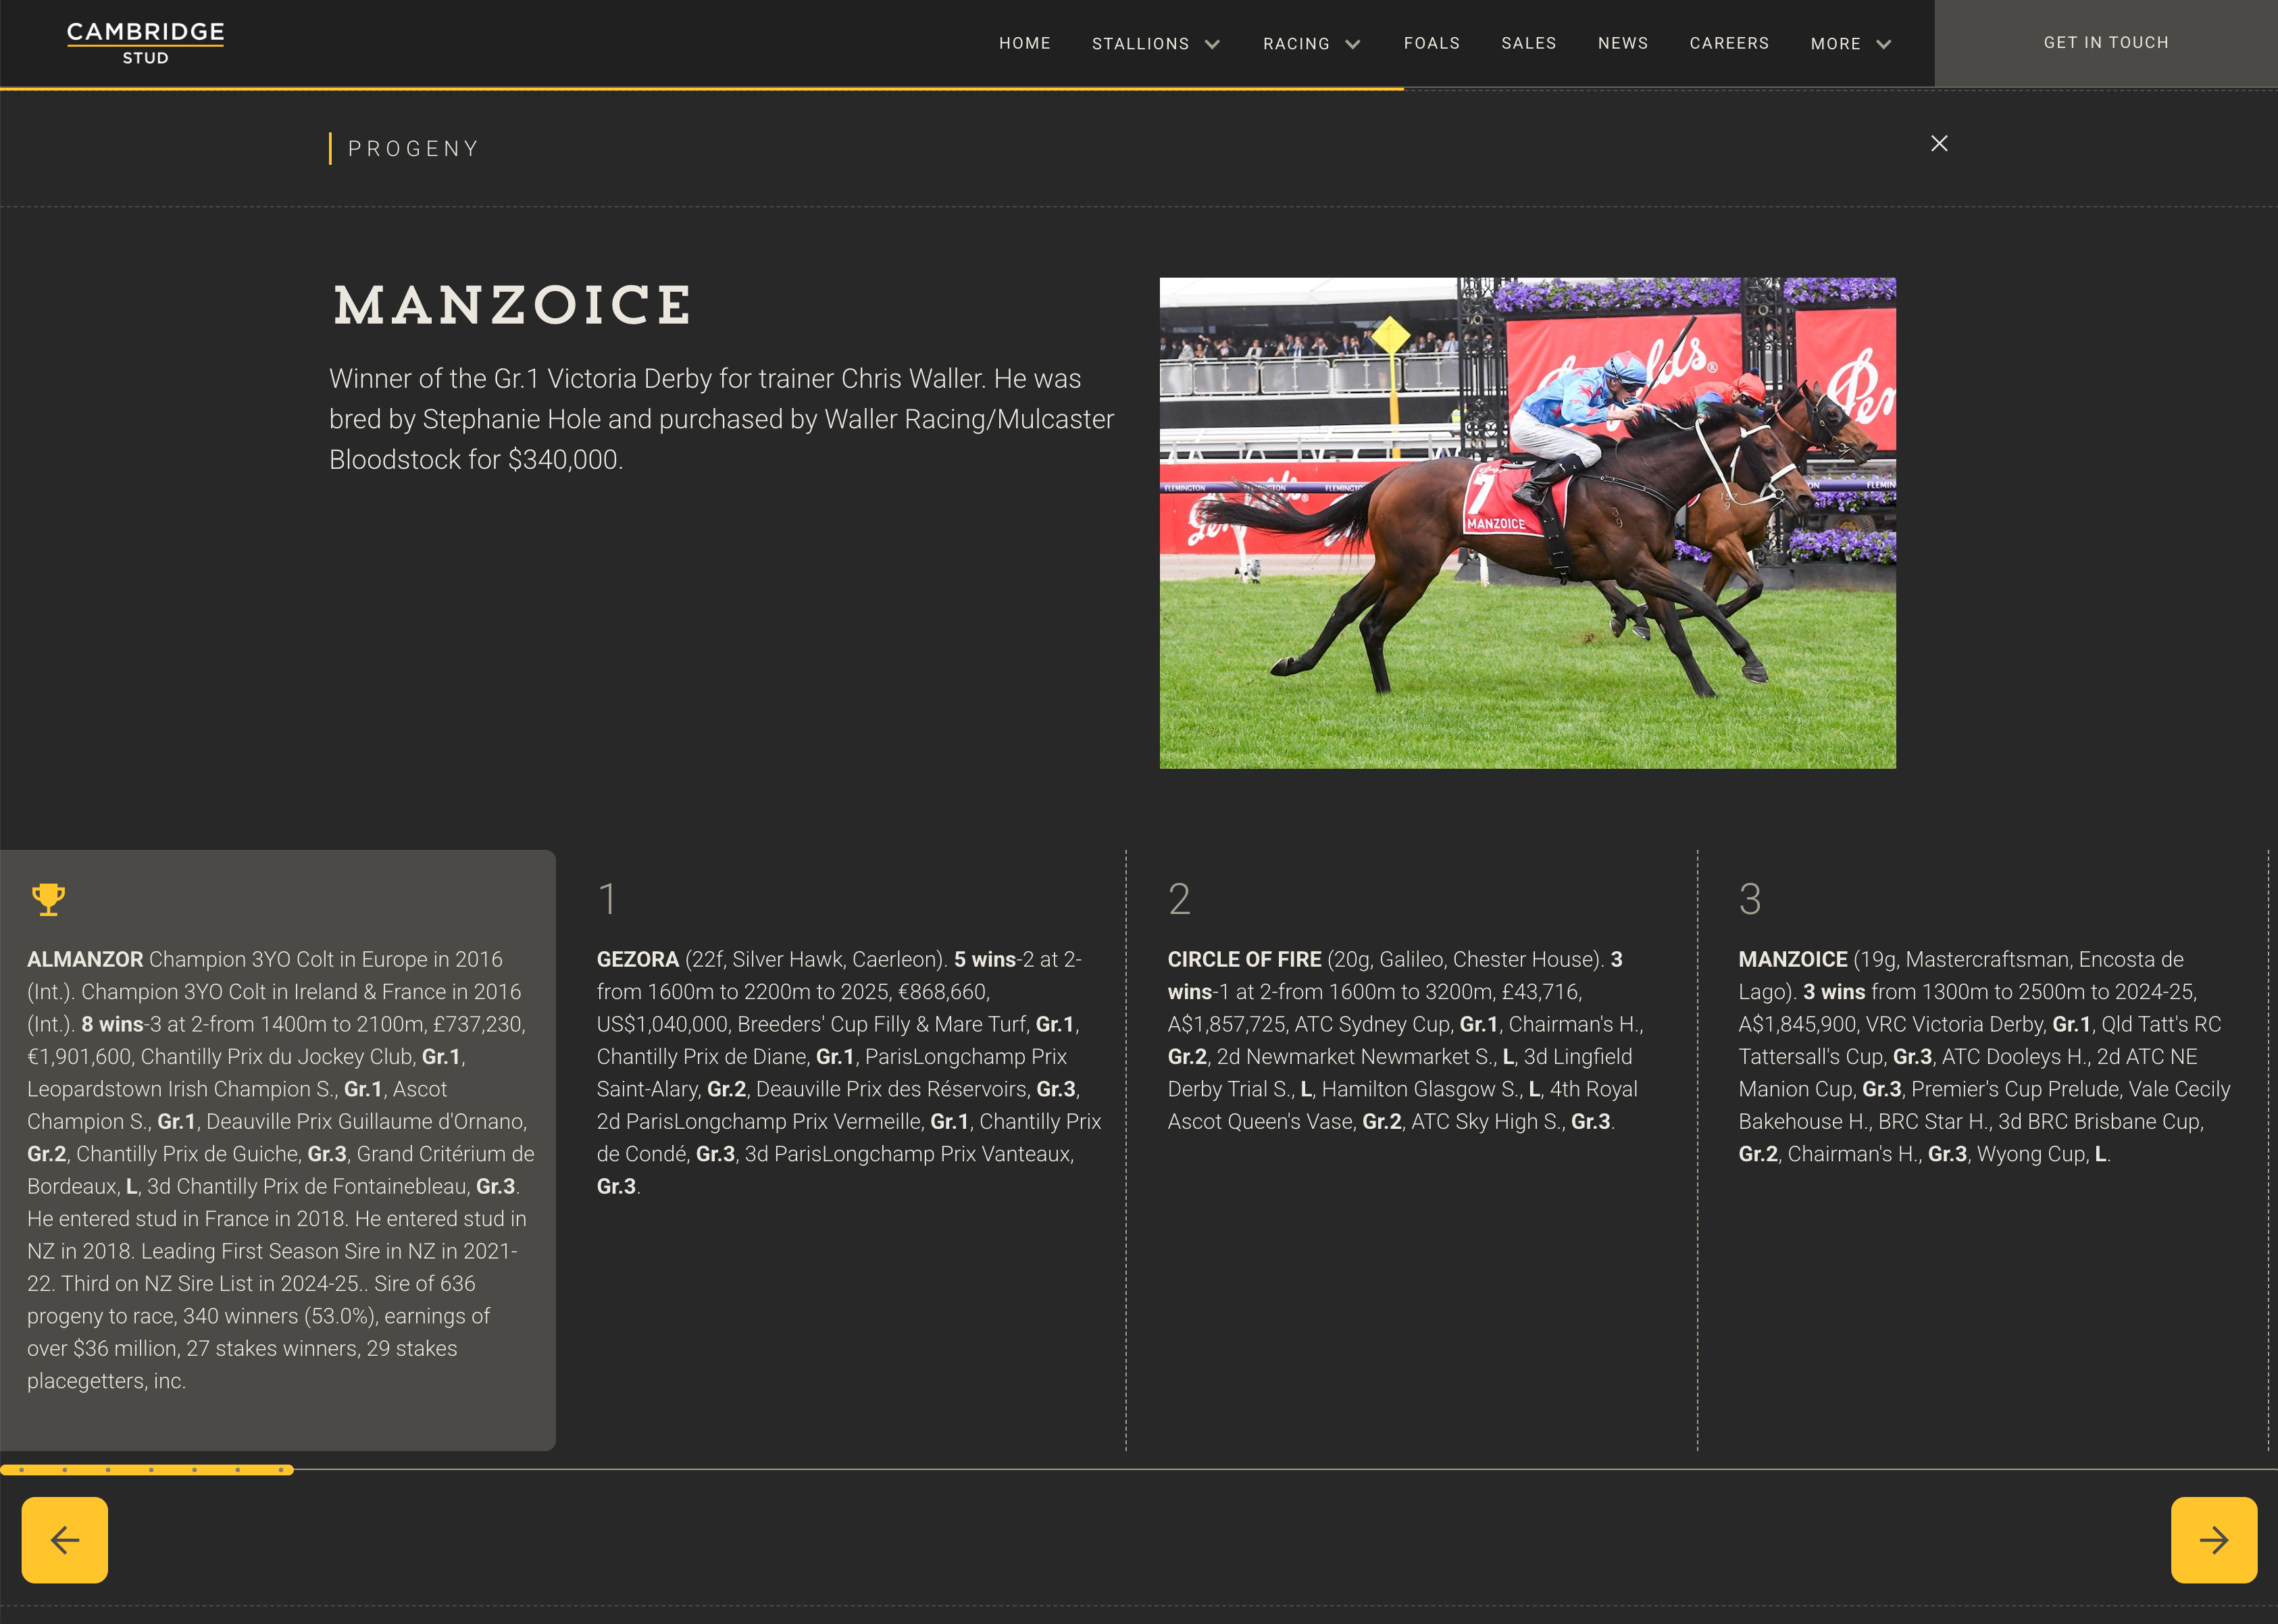Expand the Racing dropdown chevron
The width and height of the screenshot is (2278, 1624).
click(x=1352, y=45)
